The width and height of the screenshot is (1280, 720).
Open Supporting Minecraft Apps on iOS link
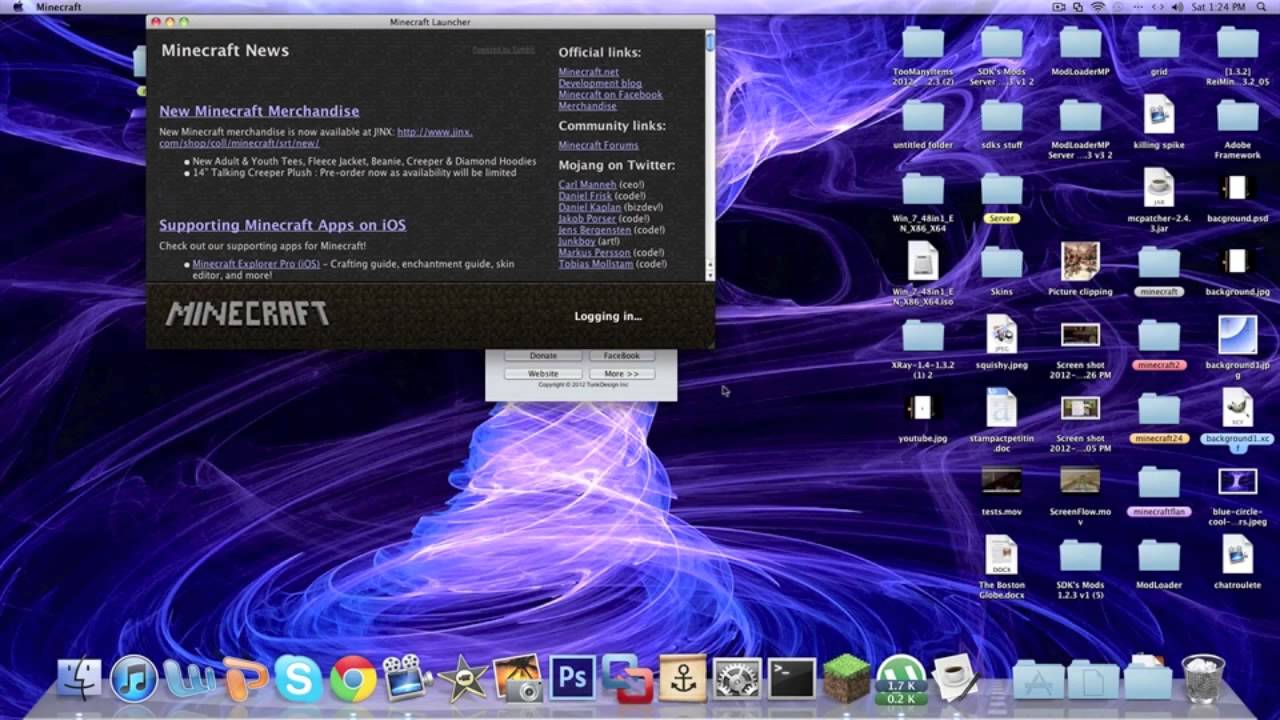(x=282, y=225)
